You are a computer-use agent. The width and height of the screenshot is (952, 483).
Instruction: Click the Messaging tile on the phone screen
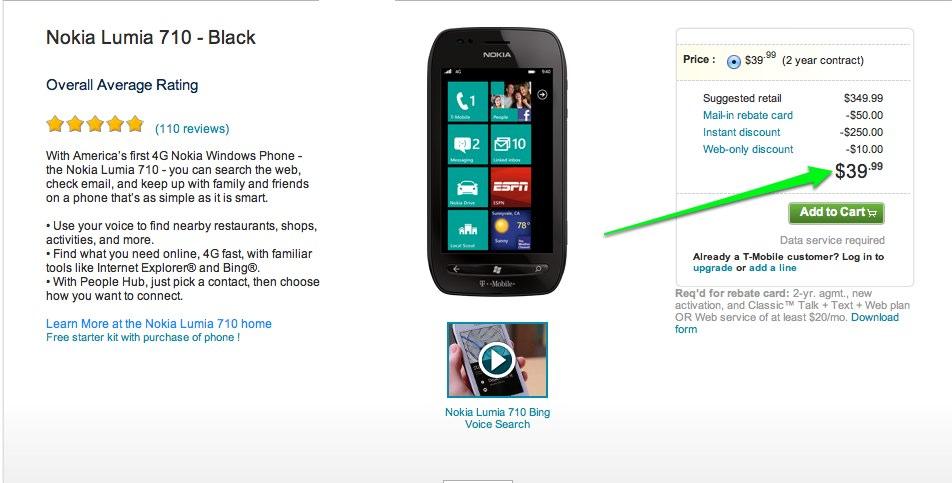(468, 144)
